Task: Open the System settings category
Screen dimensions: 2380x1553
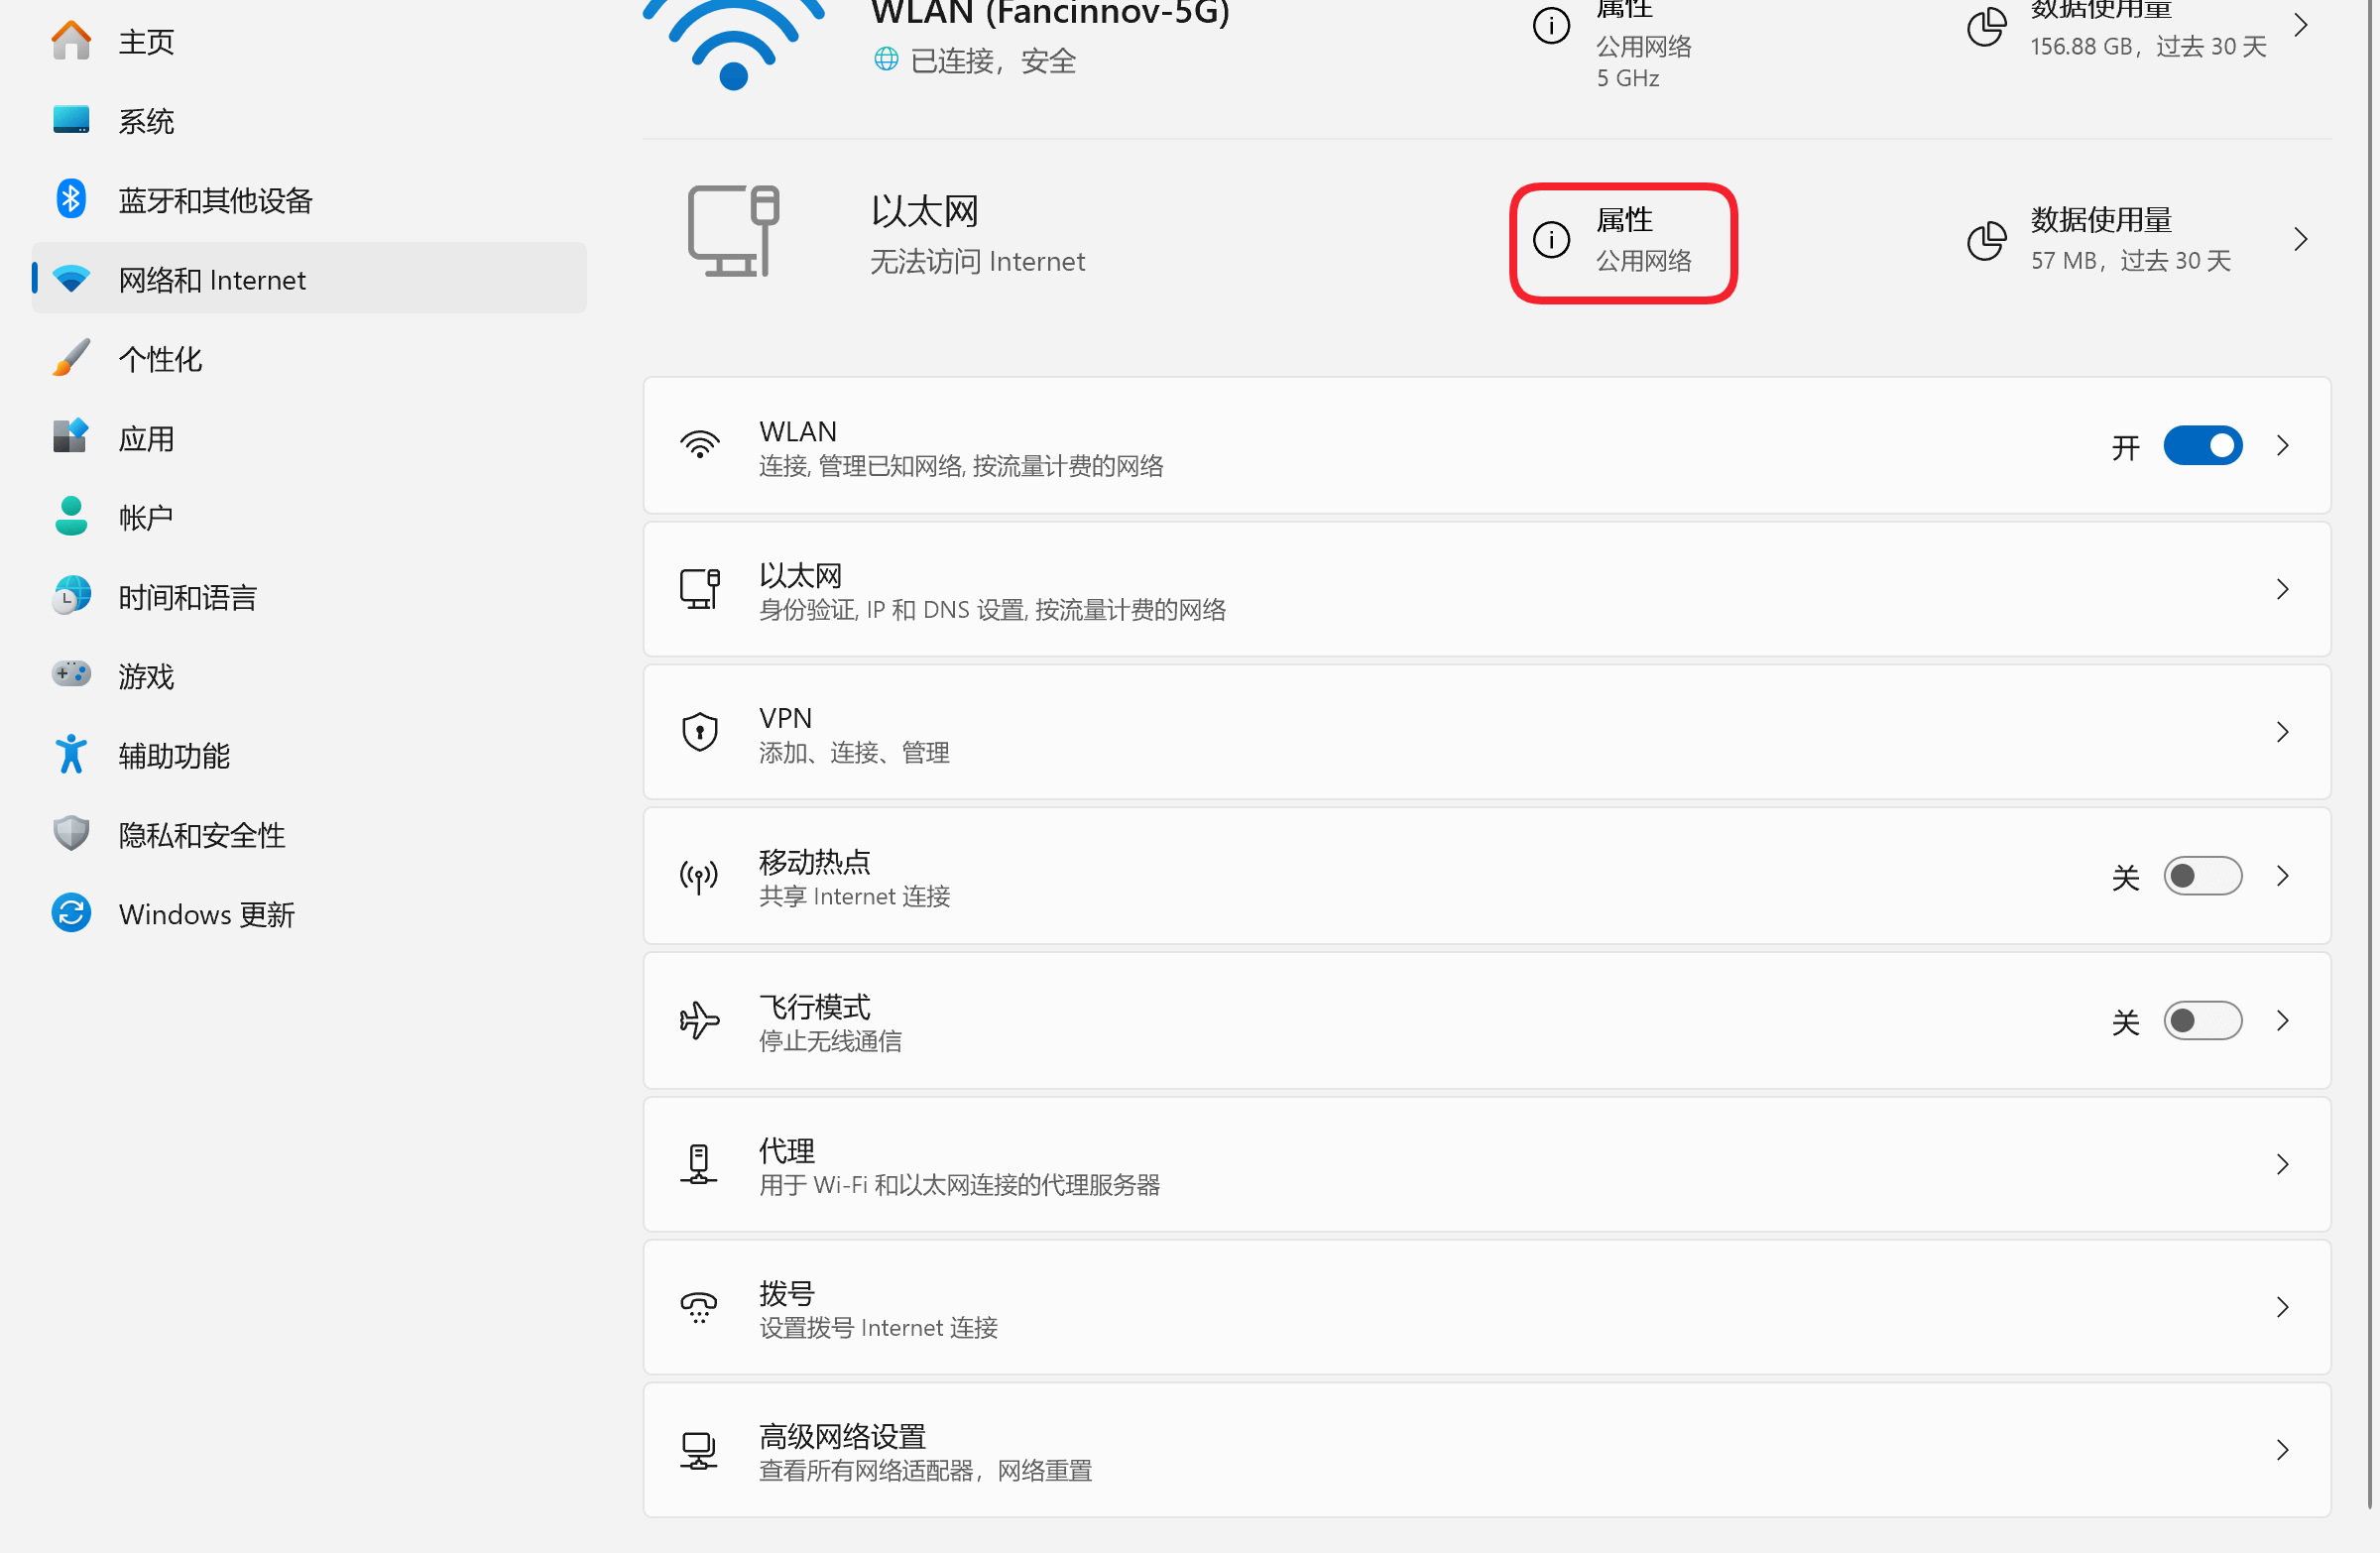Action: point(146,121)
